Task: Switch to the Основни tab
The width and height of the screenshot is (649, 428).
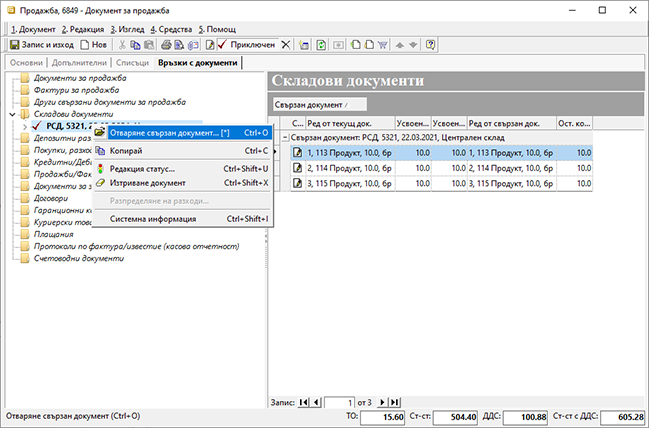Action: tap(26, 63)
